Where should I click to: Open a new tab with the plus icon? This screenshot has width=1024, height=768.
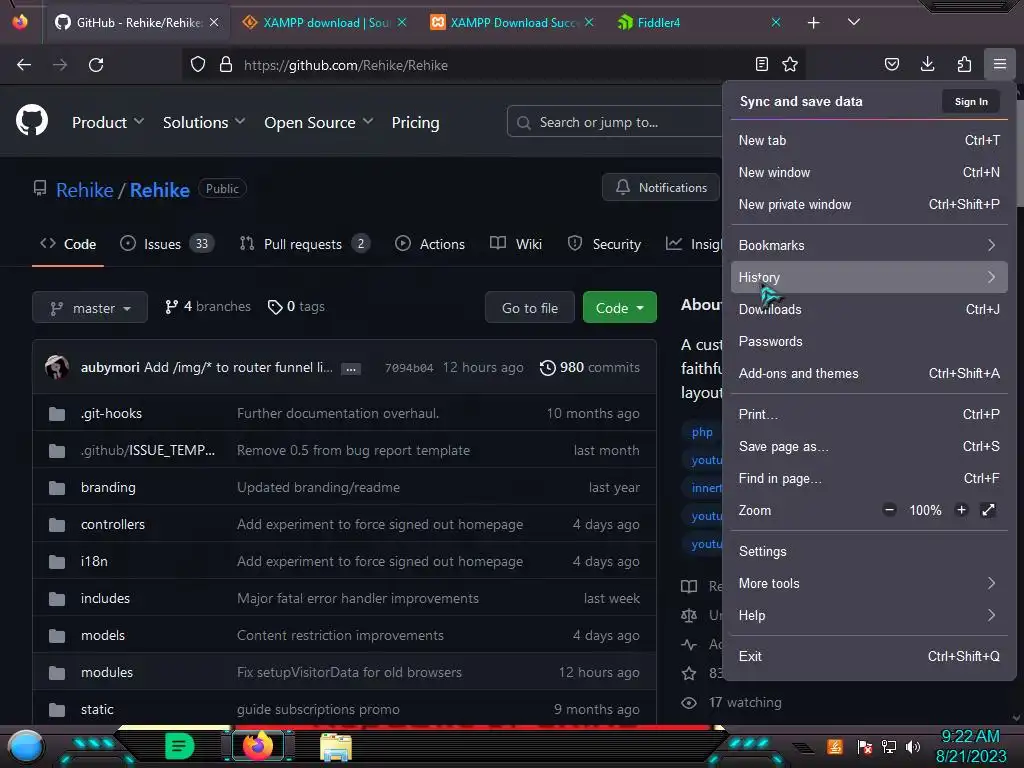point(814,23)
